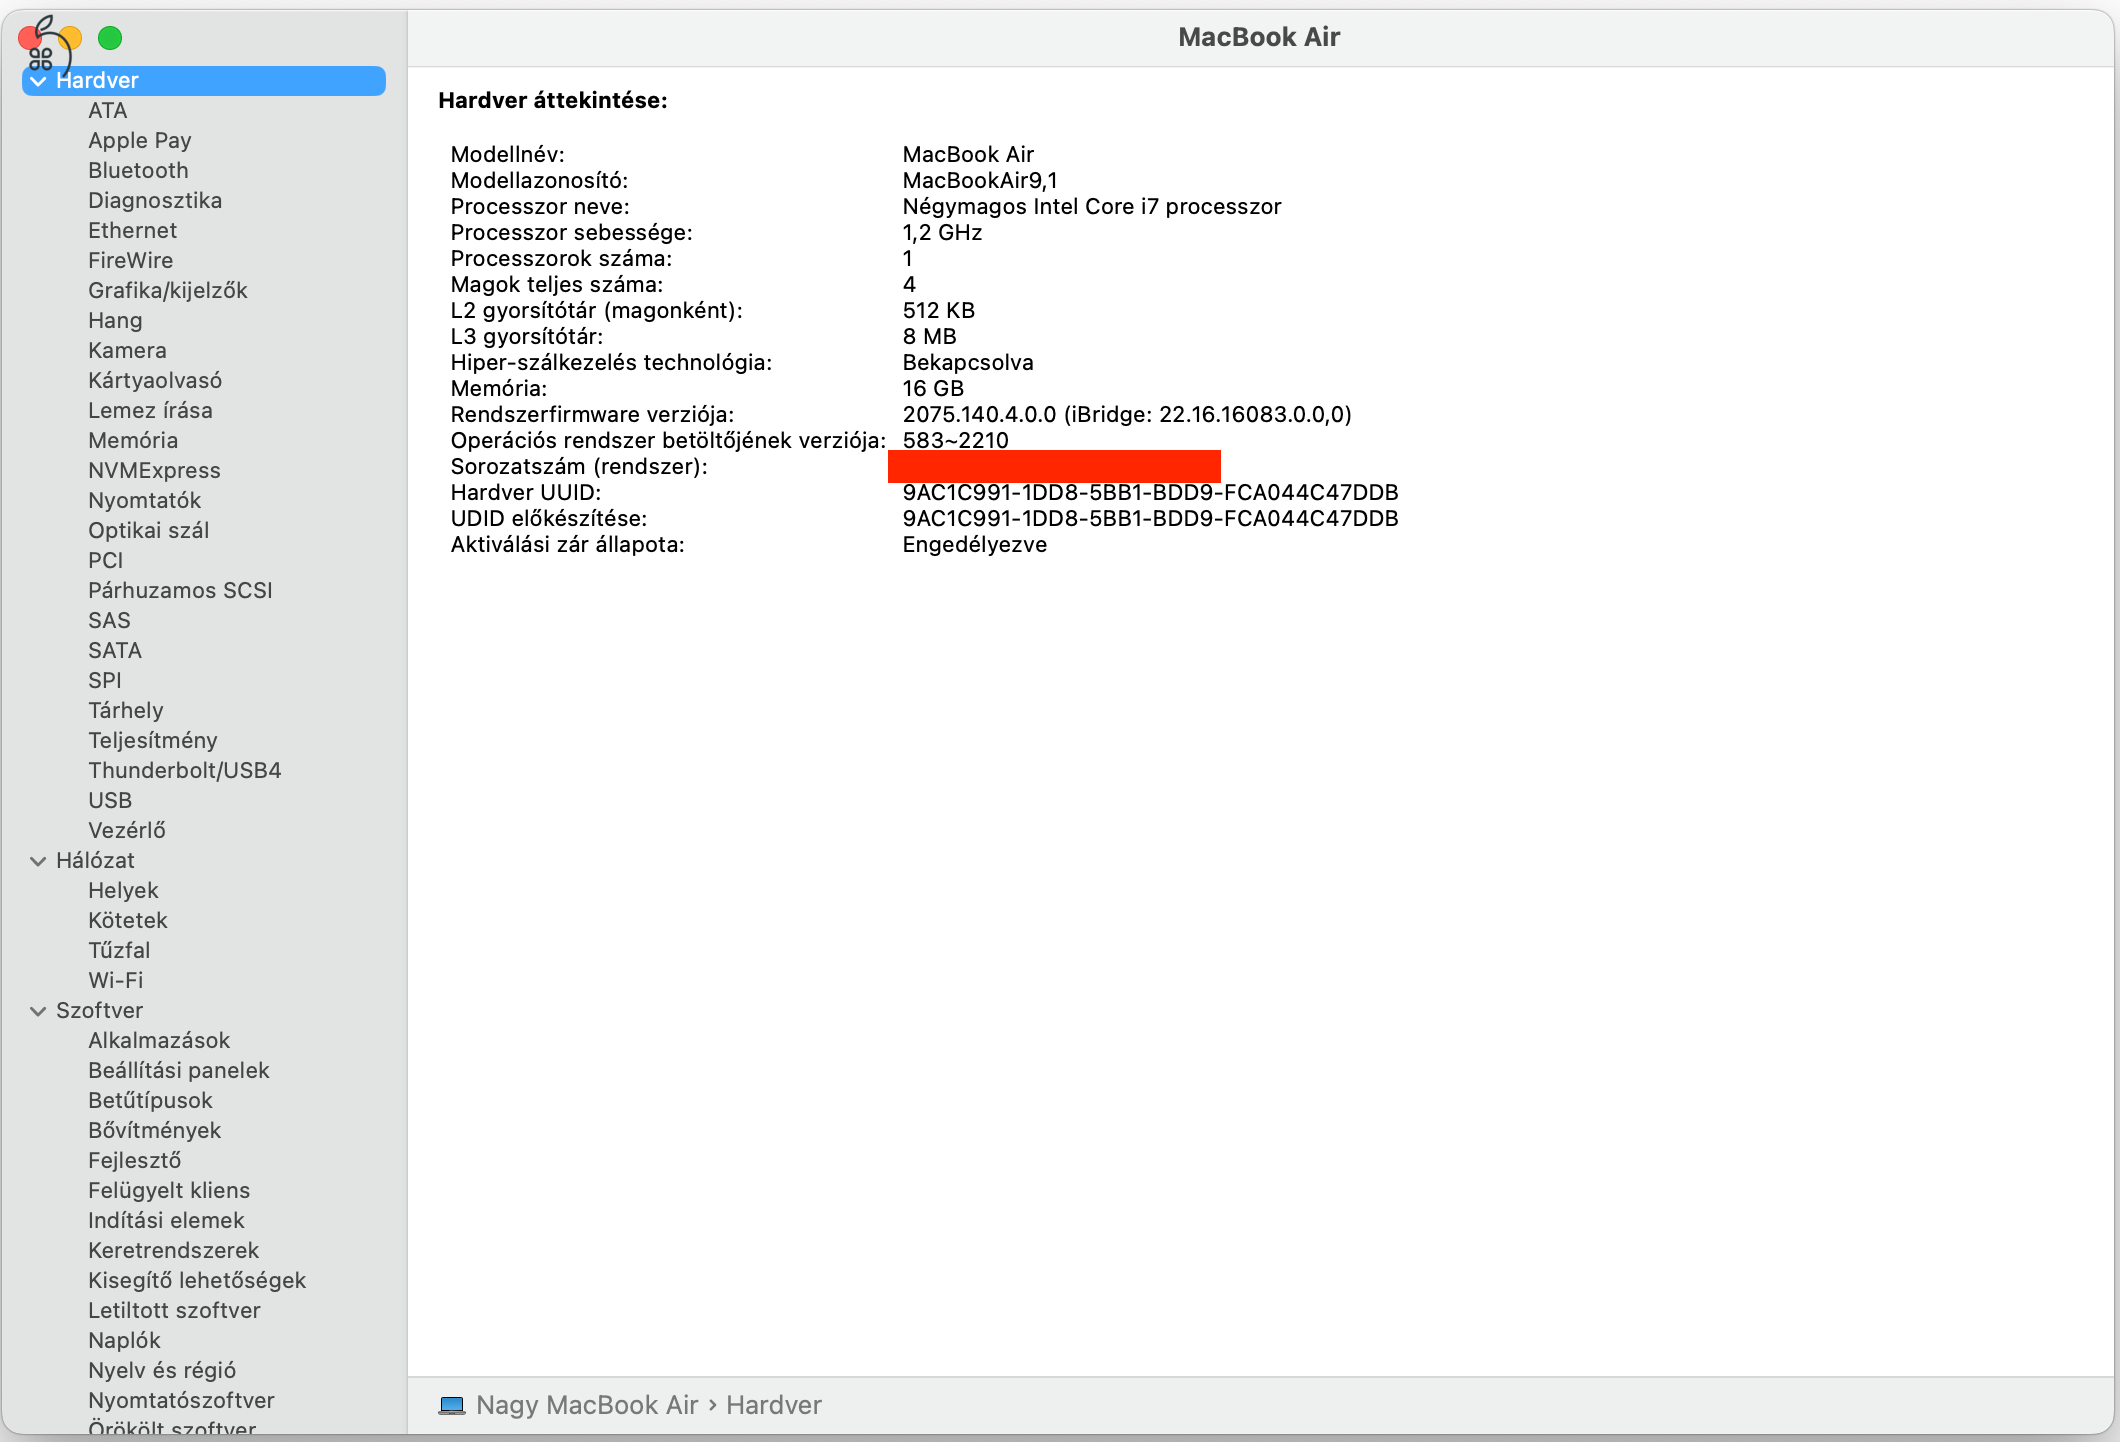Image resolution: width=2120 pixels, height=1442 pixels.
Task: Select Ethernet in the sidebar
Action: click(132, 231)
